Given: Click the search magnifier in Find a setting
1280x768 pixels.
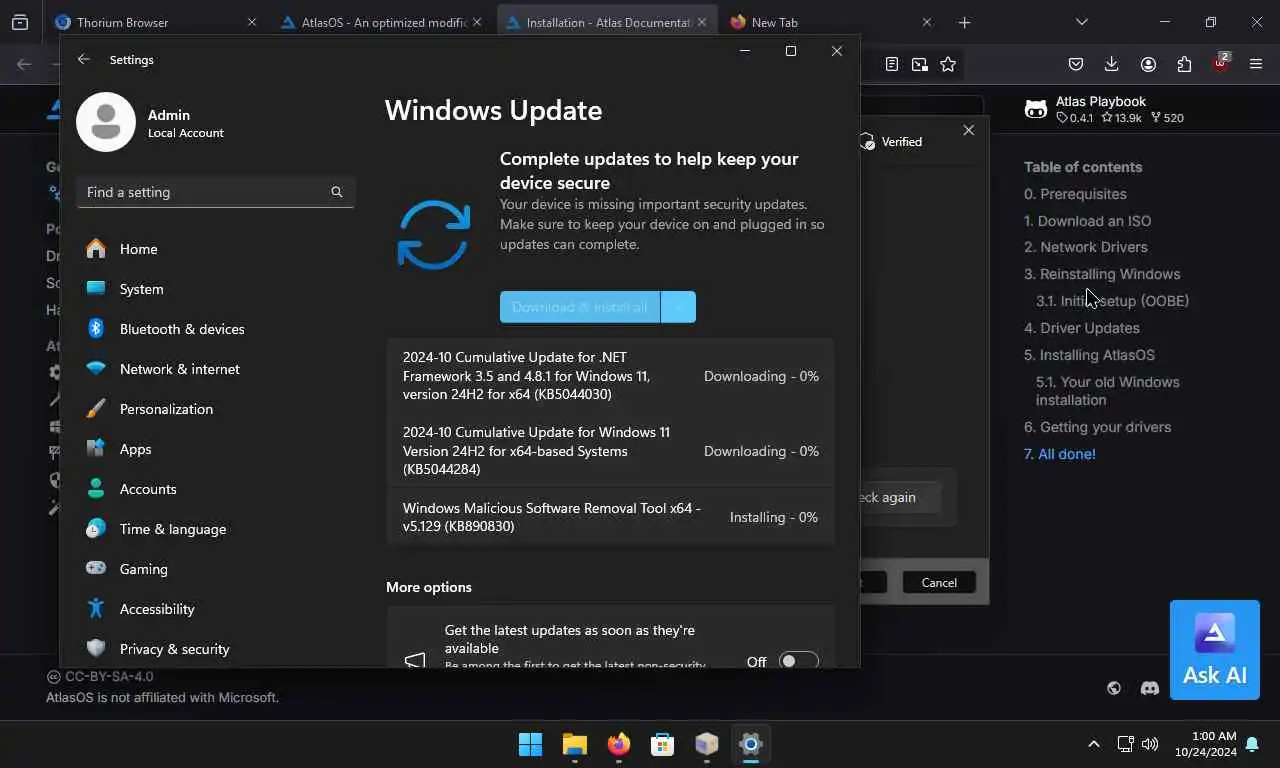Looking at the screenshot, I should tap(337, 192).
